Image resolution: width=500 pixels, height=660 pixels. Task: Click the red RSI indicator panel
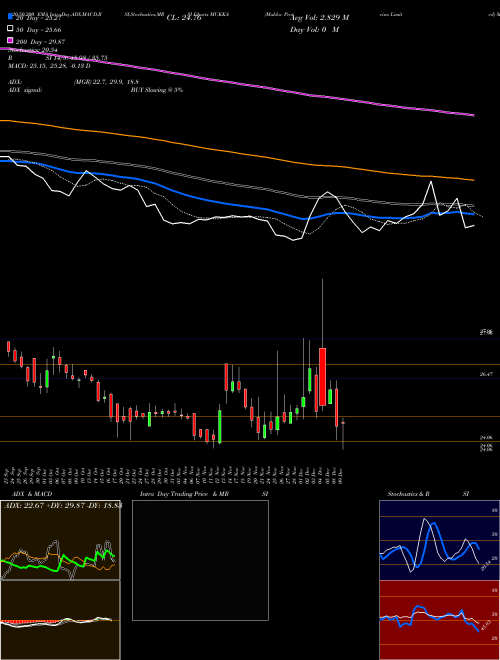pyautogui.click(x=439, y=620)
